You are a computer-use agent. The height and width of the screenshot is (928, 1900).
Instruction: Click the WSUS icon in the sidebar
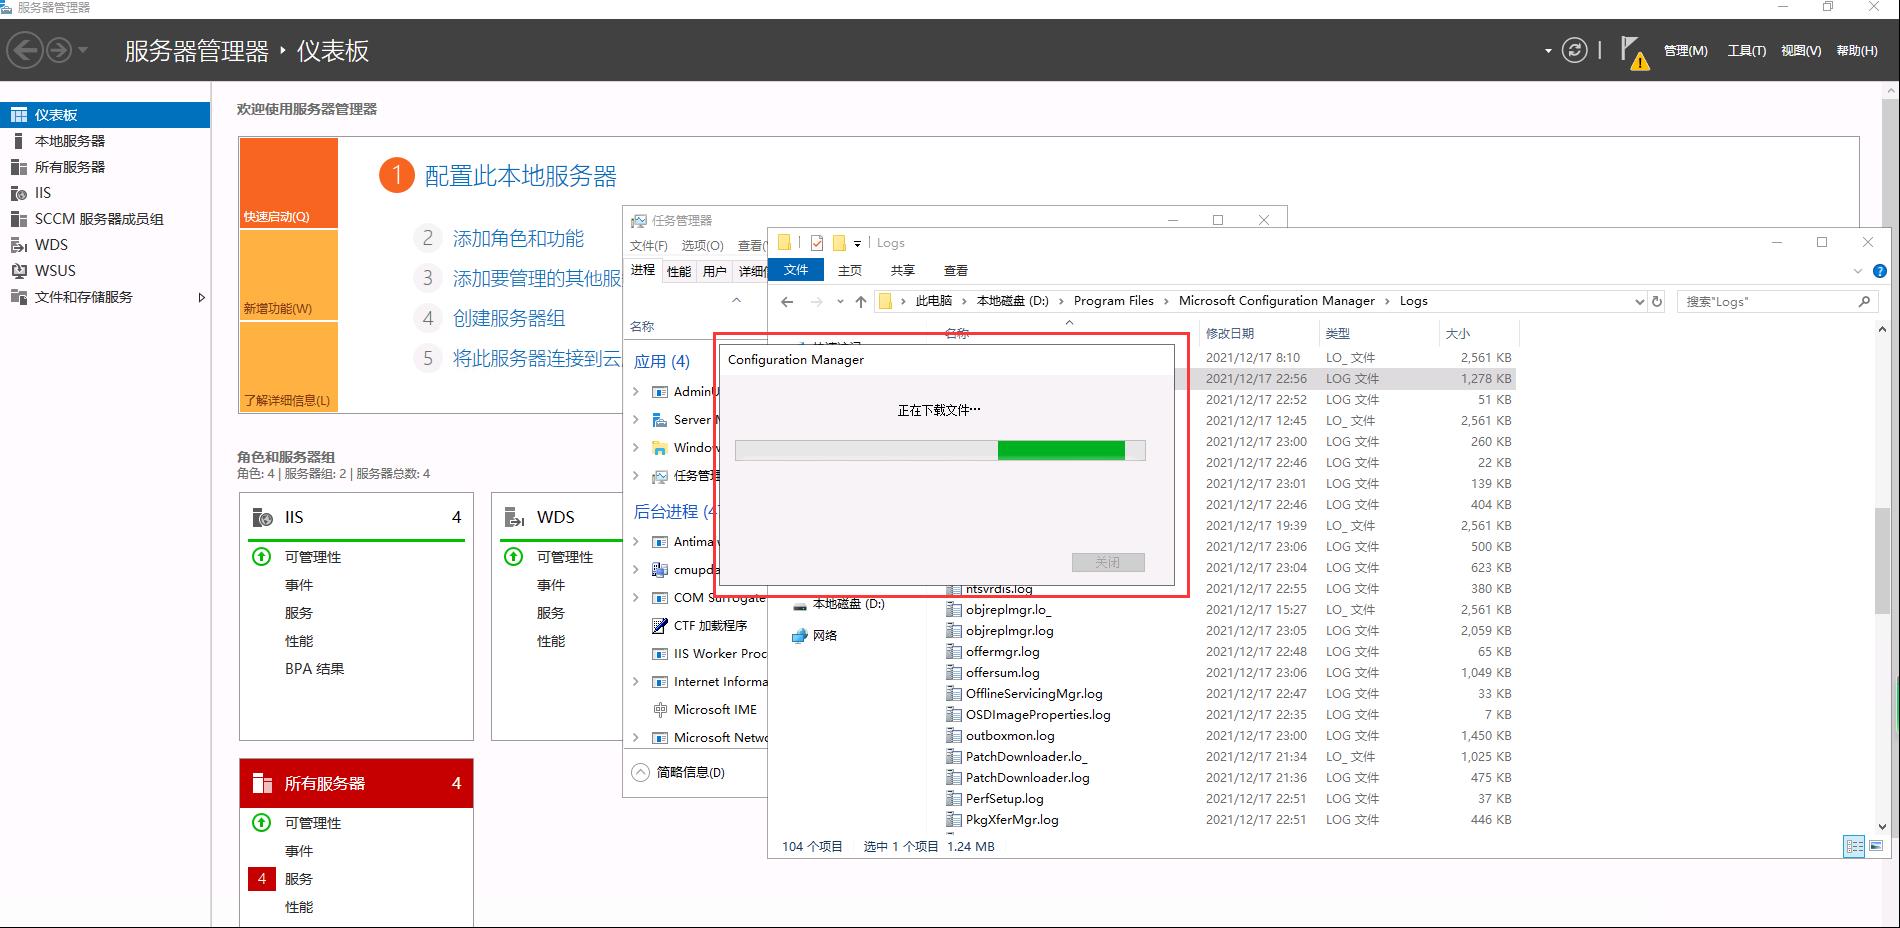coord(18,271)
